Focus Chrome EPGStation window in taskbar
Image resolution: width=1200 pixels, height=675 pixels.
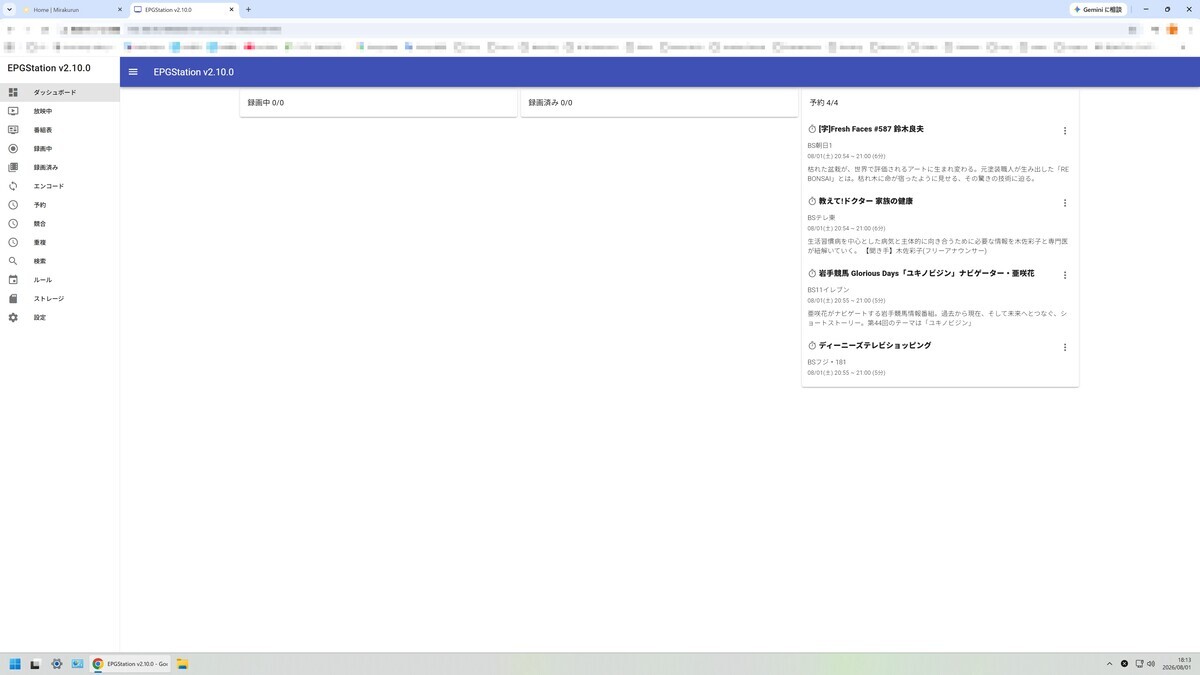130,664
